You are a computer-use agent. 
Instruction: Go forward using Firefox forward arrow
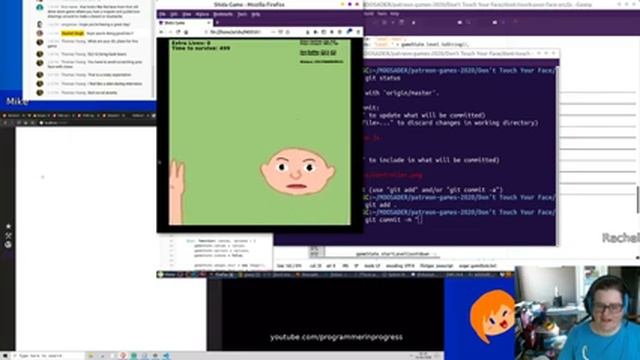(171, 32)
